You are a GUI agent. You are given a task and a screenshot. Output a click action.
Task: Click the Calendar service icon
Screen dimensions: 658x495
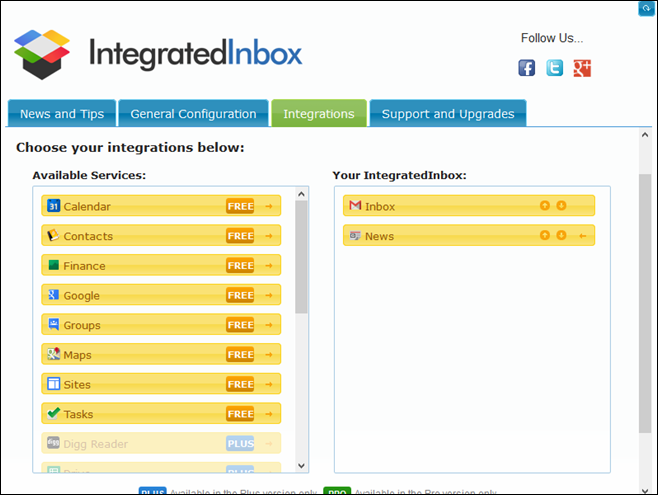tap(53, 206)
